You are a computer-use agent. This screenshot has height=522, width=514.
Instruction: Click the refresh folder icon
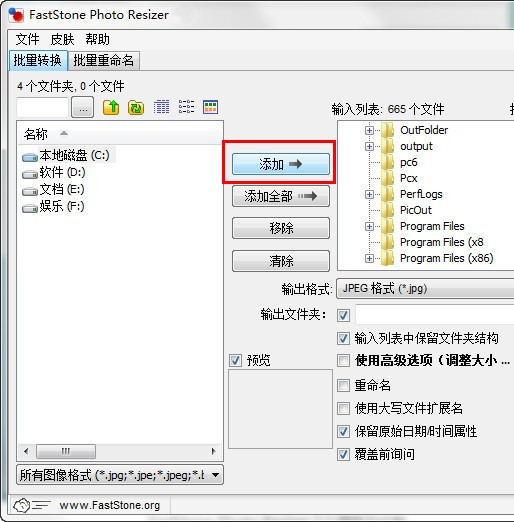[136, 107]
